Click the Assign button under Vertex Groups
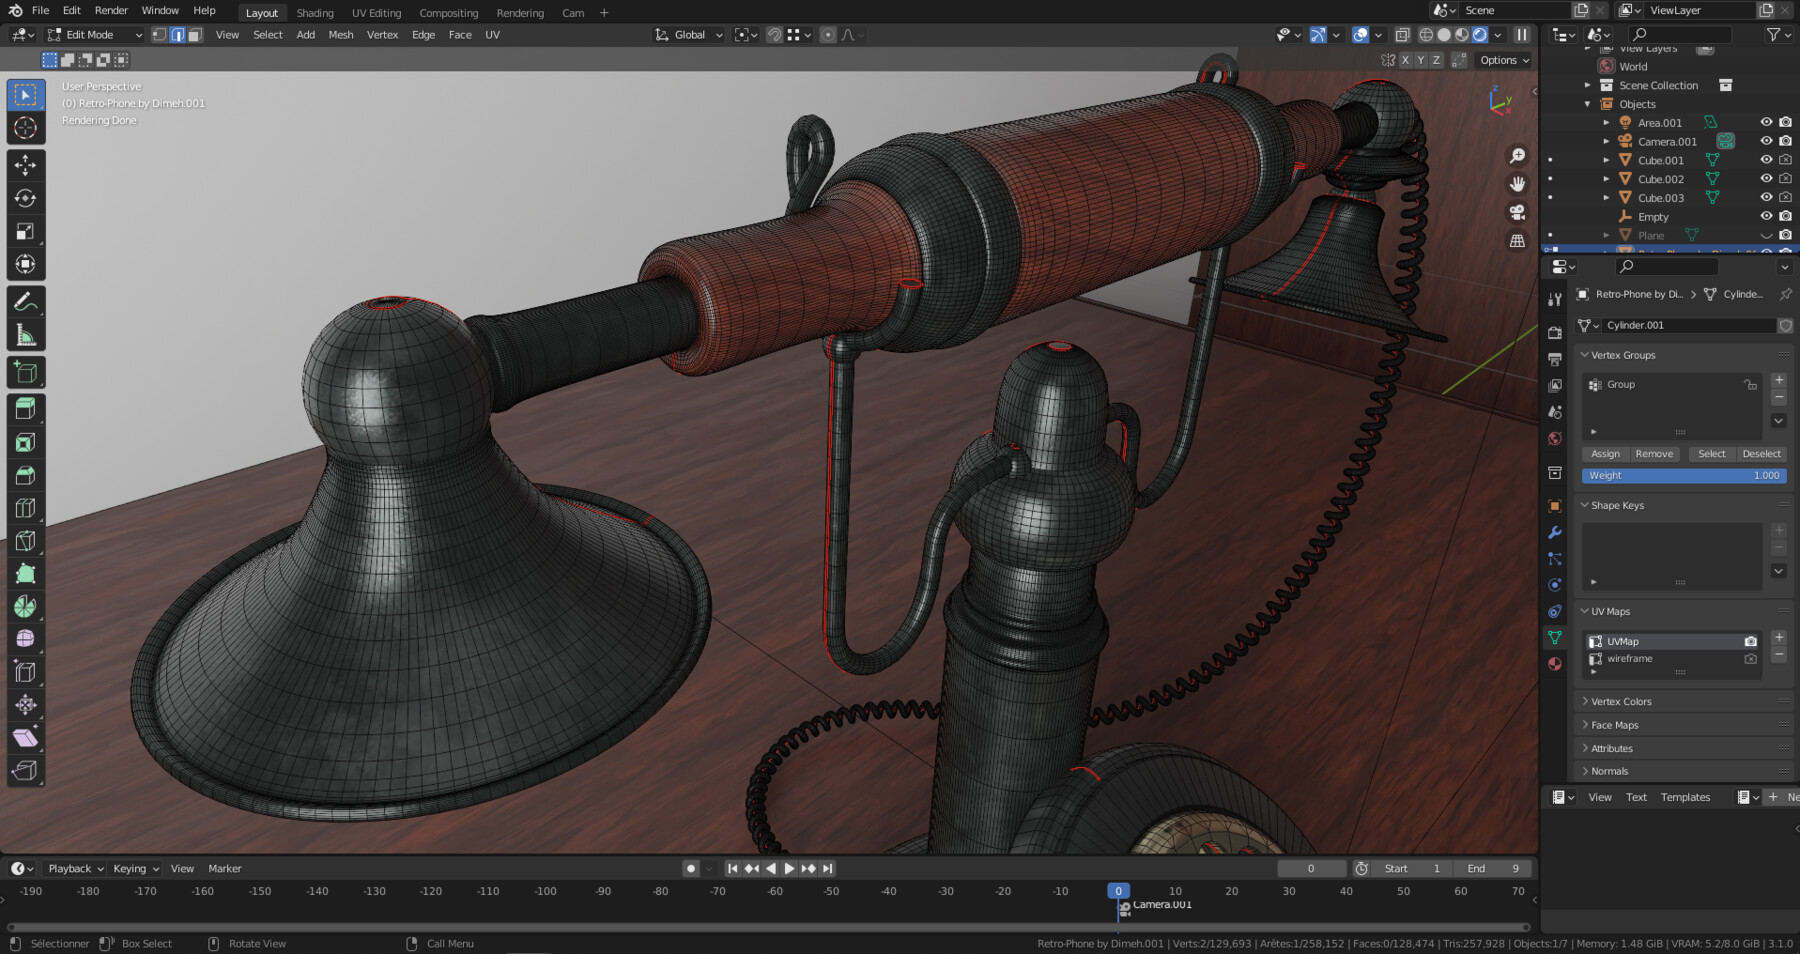 coord(1605,453)
